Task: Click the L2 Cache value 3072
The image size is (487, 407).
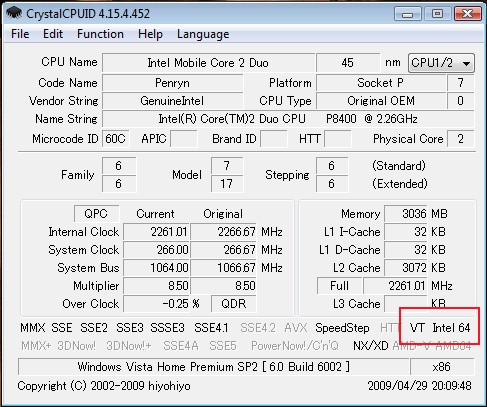Action: click(406, 268)
